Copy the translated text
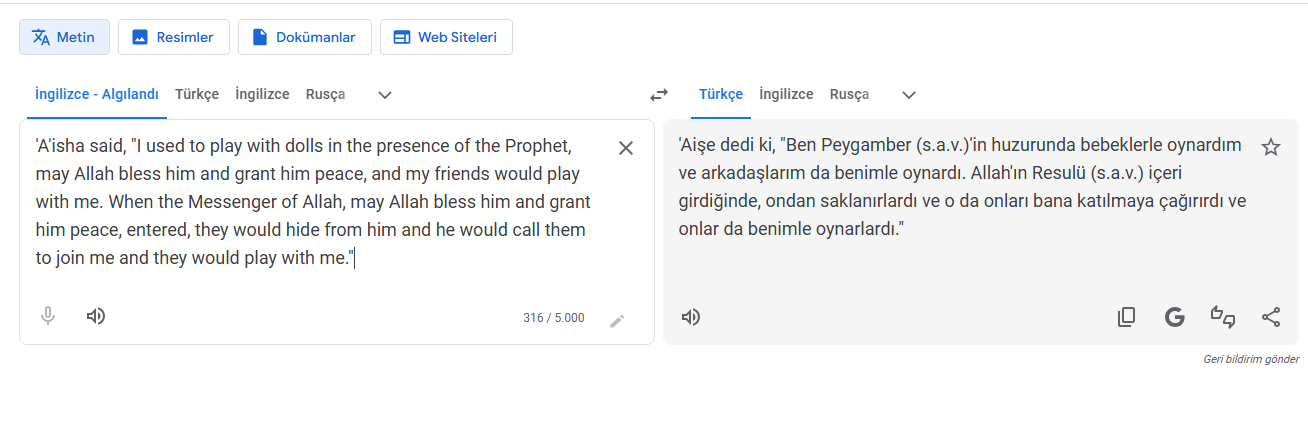 [1126, 318]
